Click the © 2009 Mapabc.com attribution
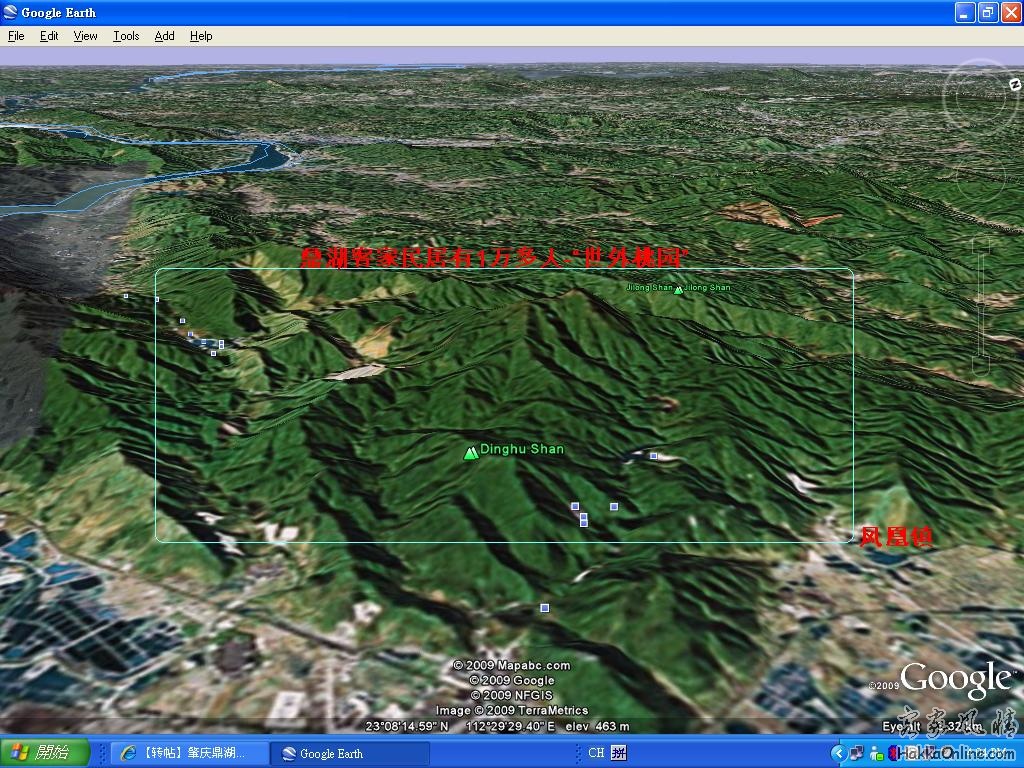This screenshot has height=768, width=1024. (x=512, y=665)
